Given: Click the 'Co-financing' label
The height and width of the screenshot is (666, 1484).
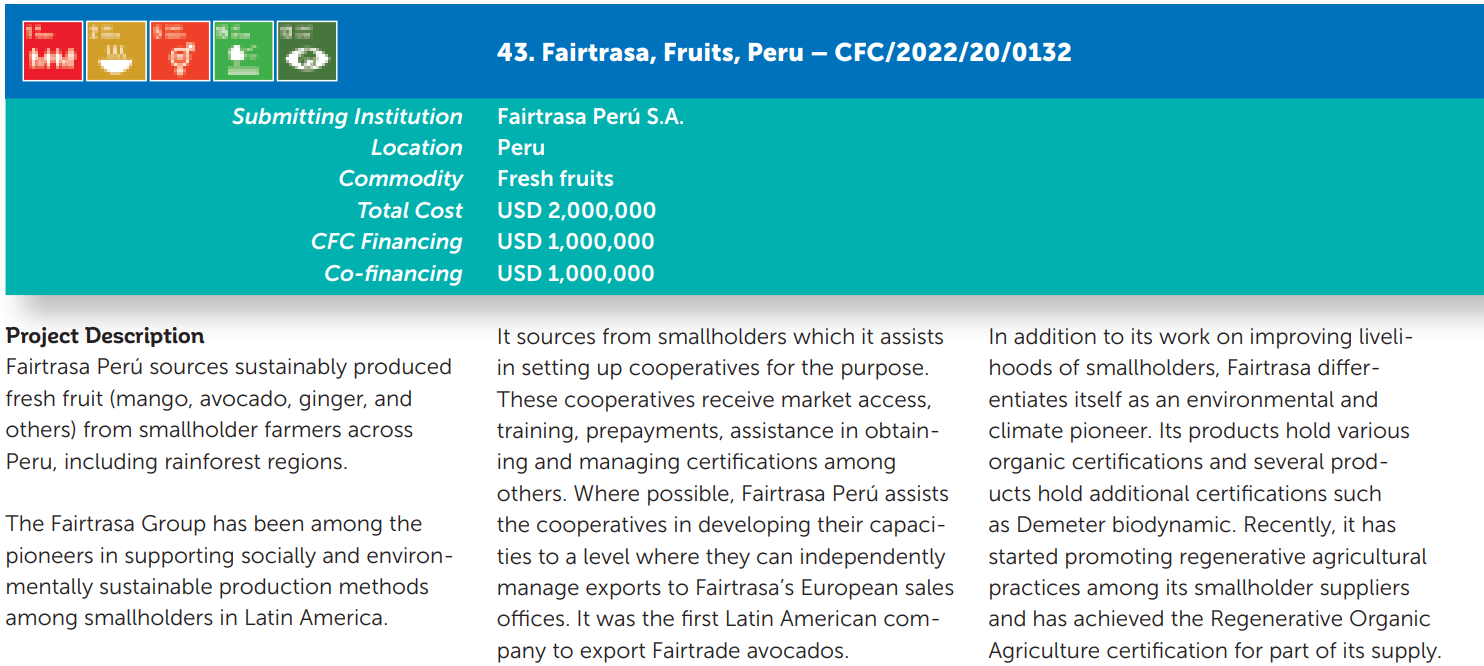Looking at the screenshot, I should (393, 273).
